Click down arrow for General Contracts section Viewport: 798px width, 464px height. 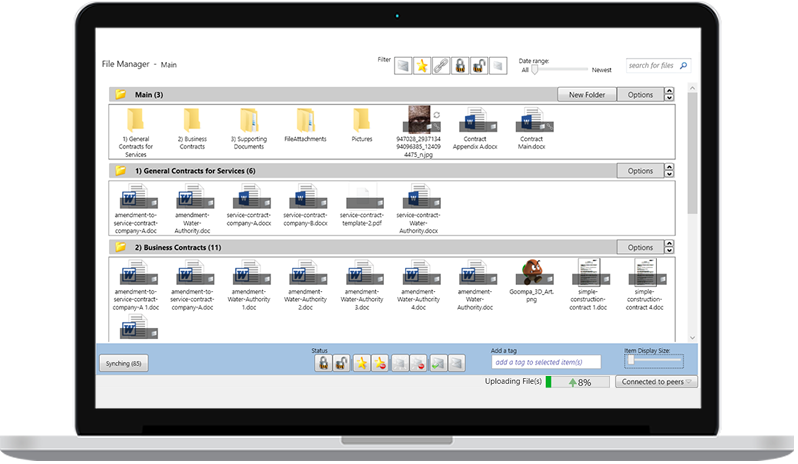coord(669,174)
